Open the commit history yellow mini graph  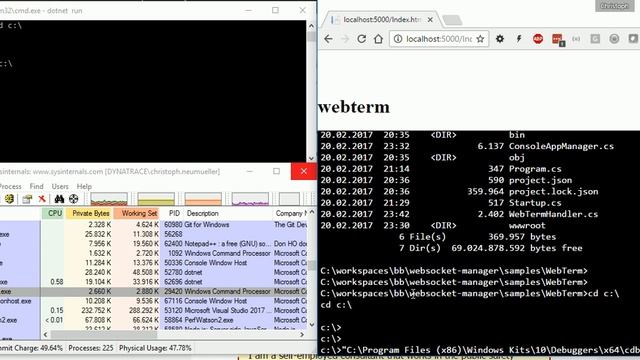tap(156, 199)
